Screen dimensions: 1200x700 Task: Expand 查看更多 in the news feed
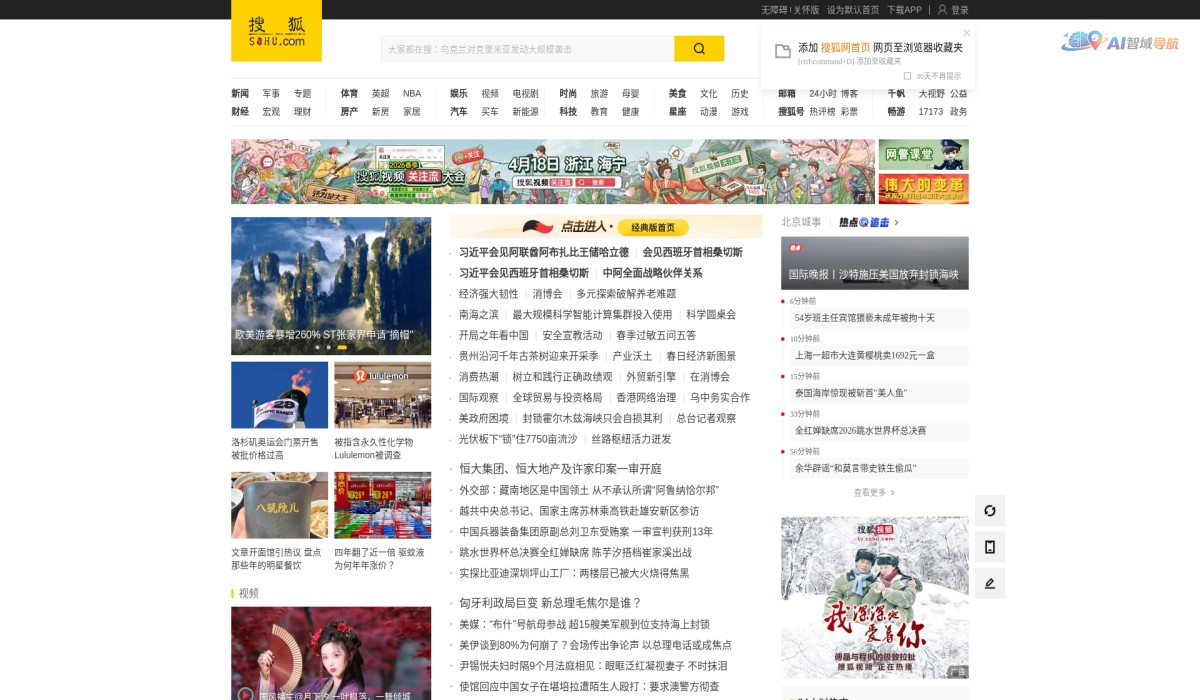869,493
